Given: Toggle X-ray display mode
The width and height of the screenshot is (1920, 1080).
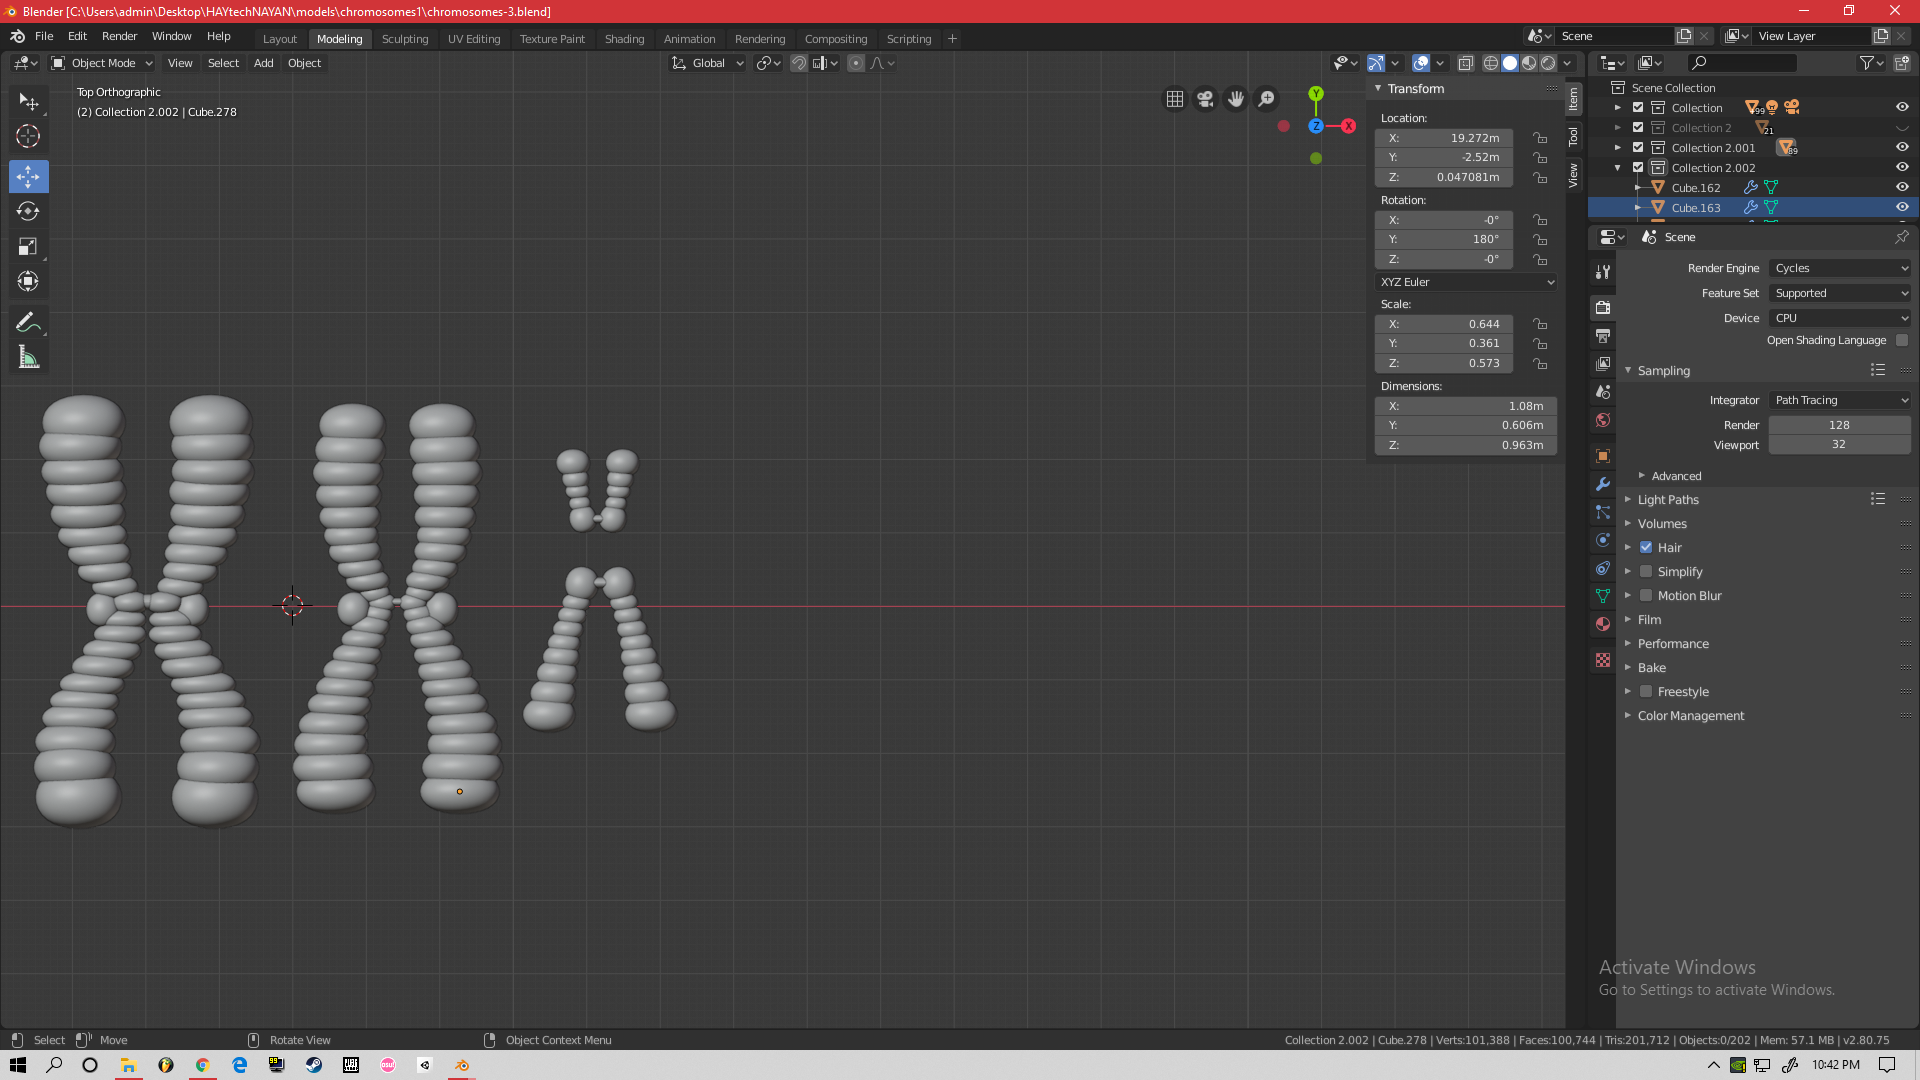Looking at the screenshot, I should (1466, 63).
